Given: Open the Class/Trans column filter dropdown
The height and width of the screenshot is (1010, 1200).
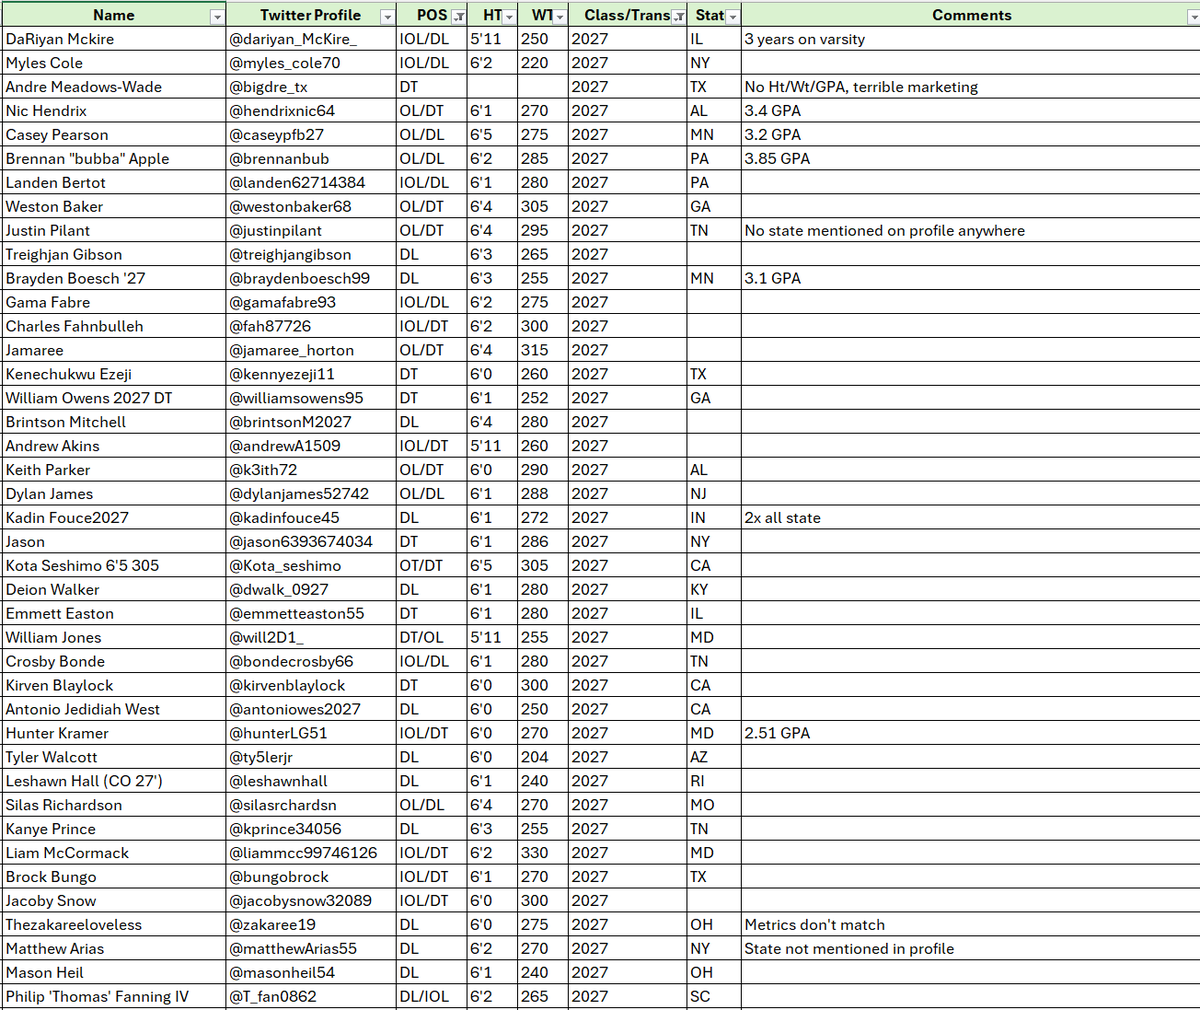Looking at the screenshot, I should pyautogui.click(x=679, y=17).
